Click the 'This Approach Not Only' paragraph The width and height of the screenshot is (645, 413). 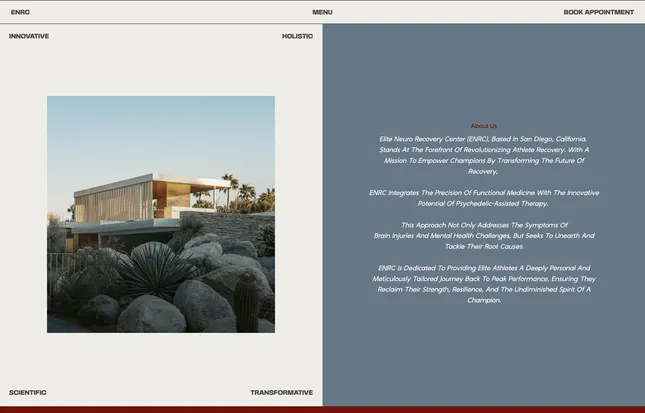pos(483,235)
